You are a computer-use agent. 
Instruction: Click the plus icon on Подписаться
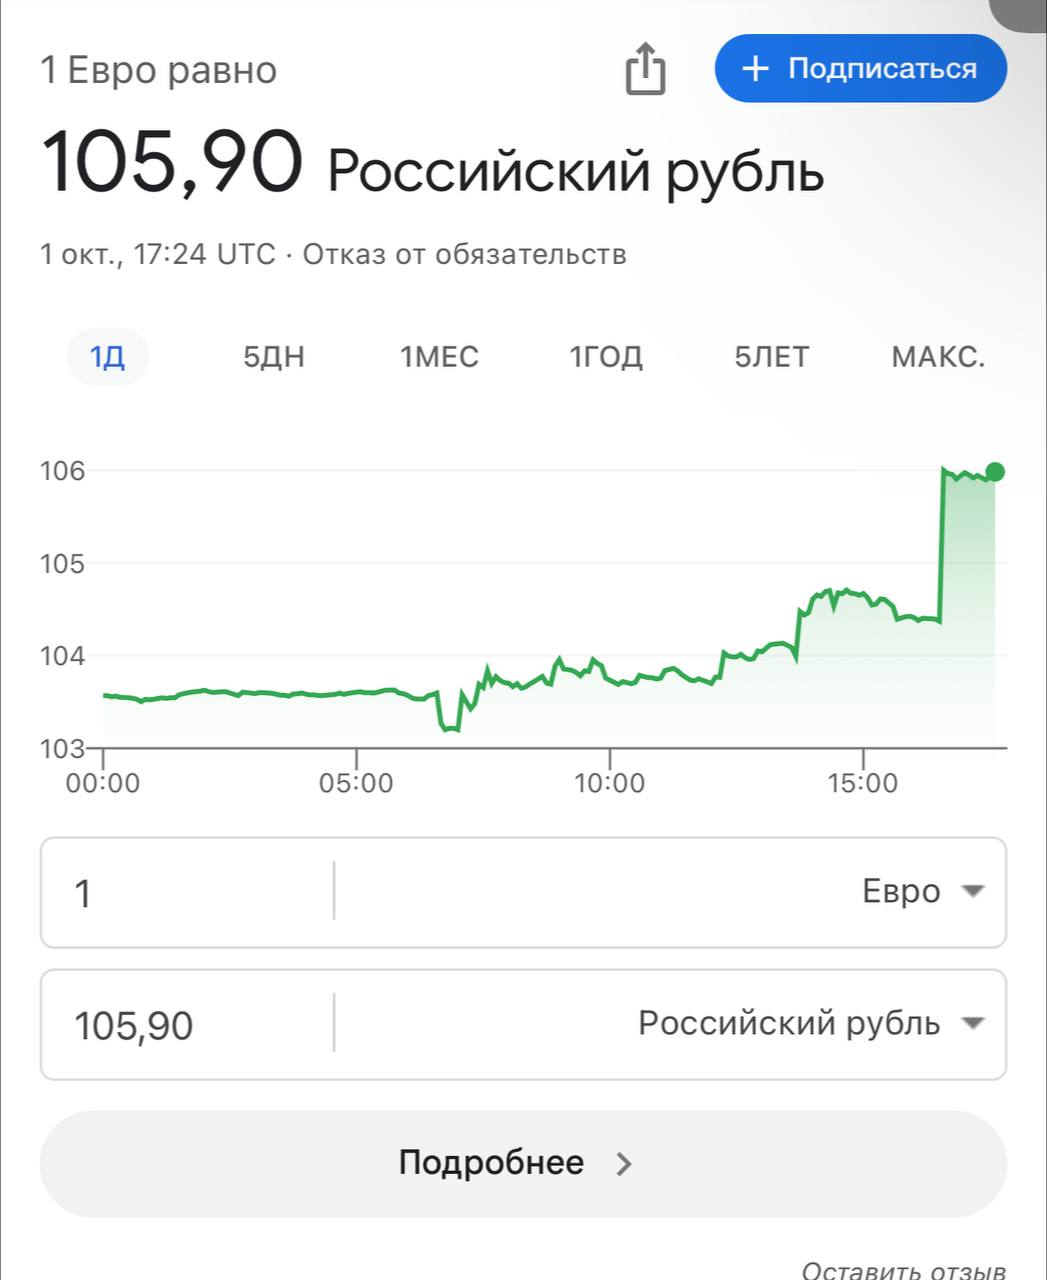pos(756,68)
